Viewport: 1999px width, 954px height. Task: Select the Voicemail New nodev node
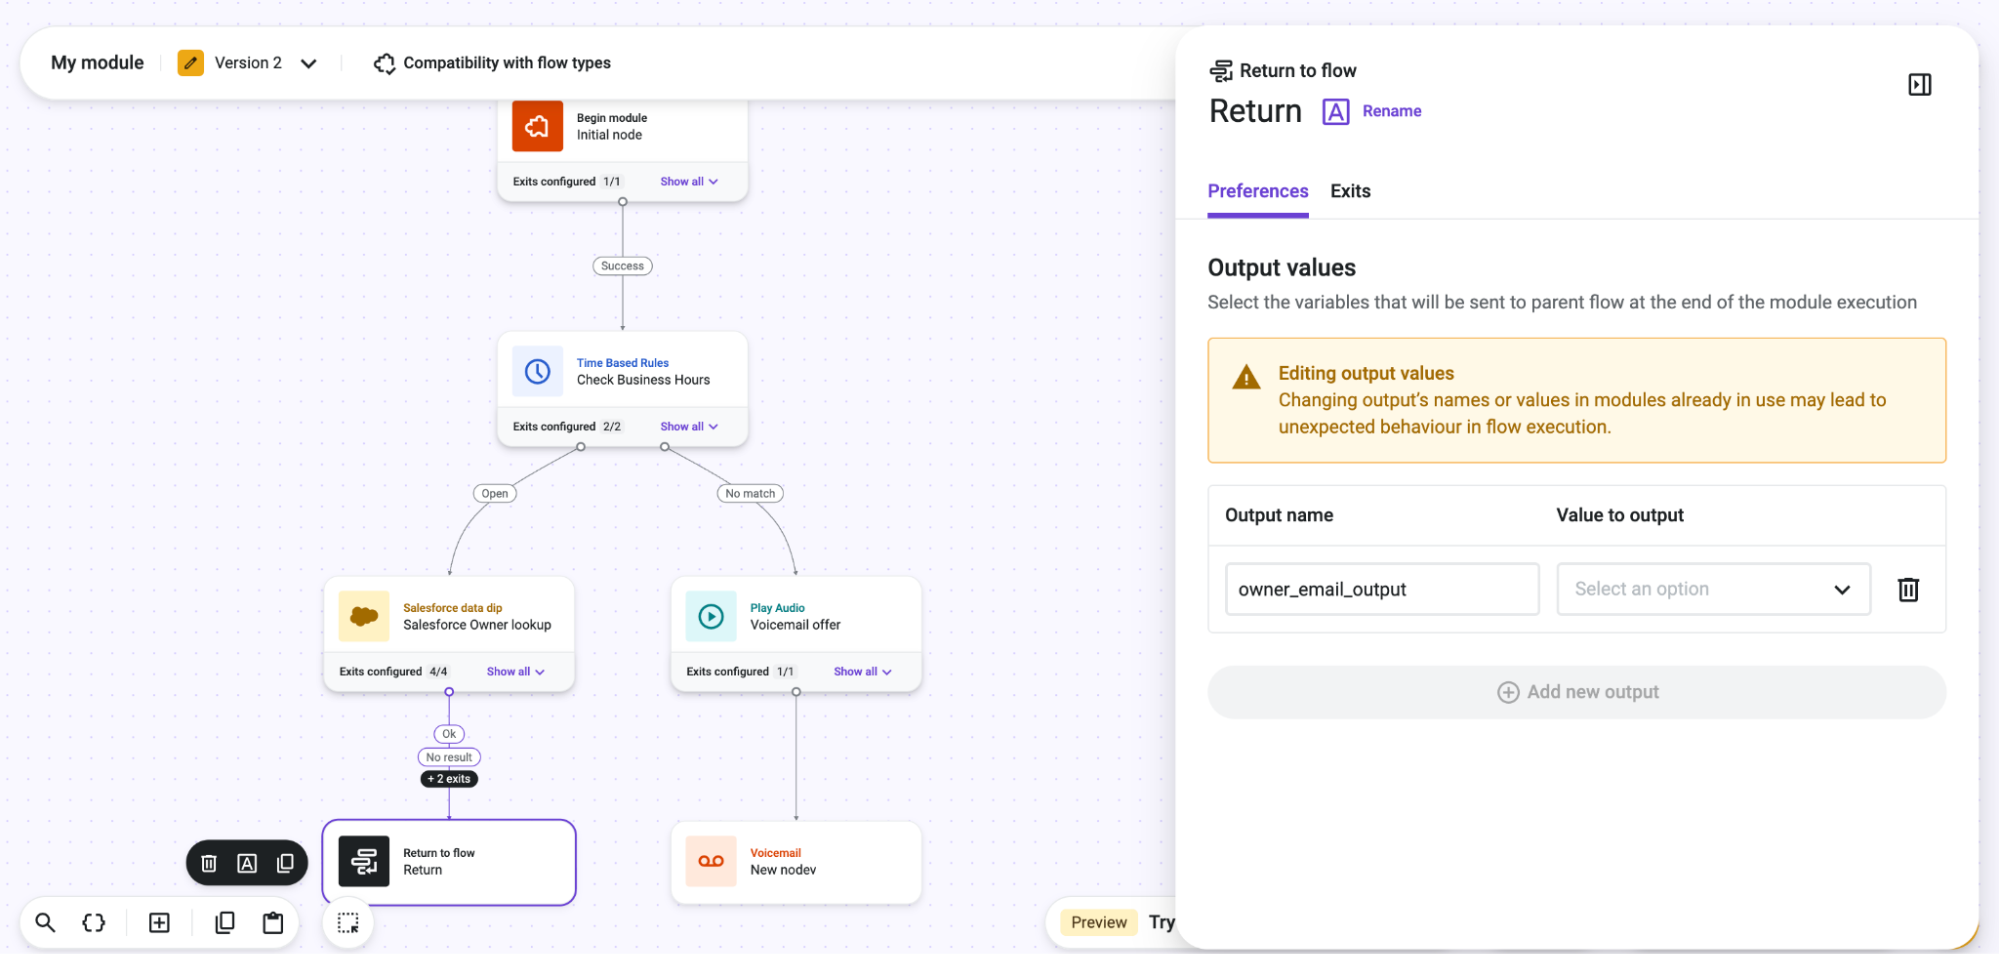pyautogui.click(x=796, y=862)
